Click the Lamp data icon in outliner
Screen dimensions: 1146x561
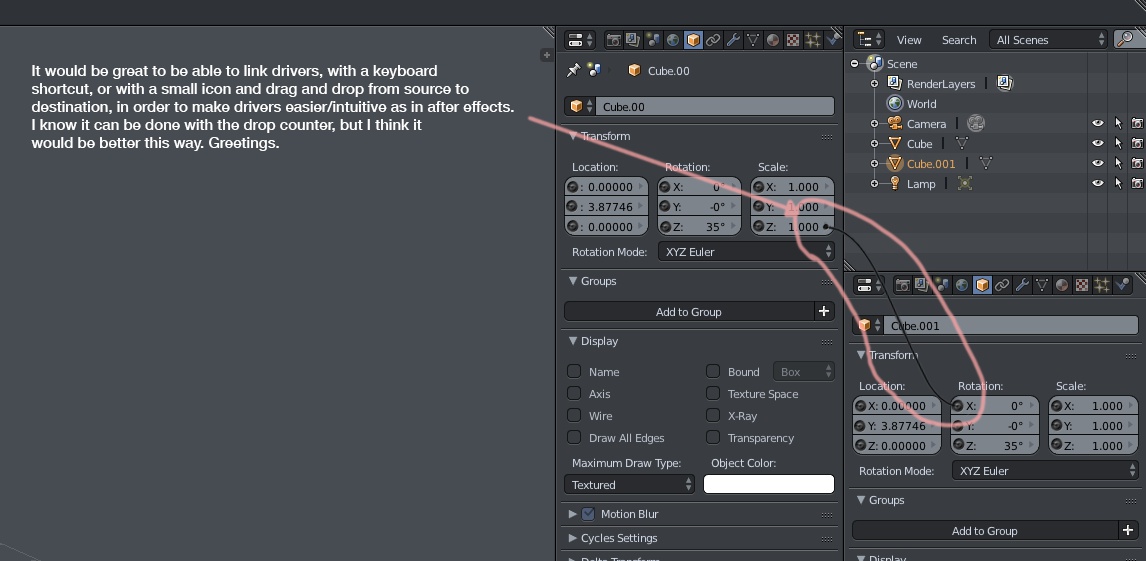(965, 183)
